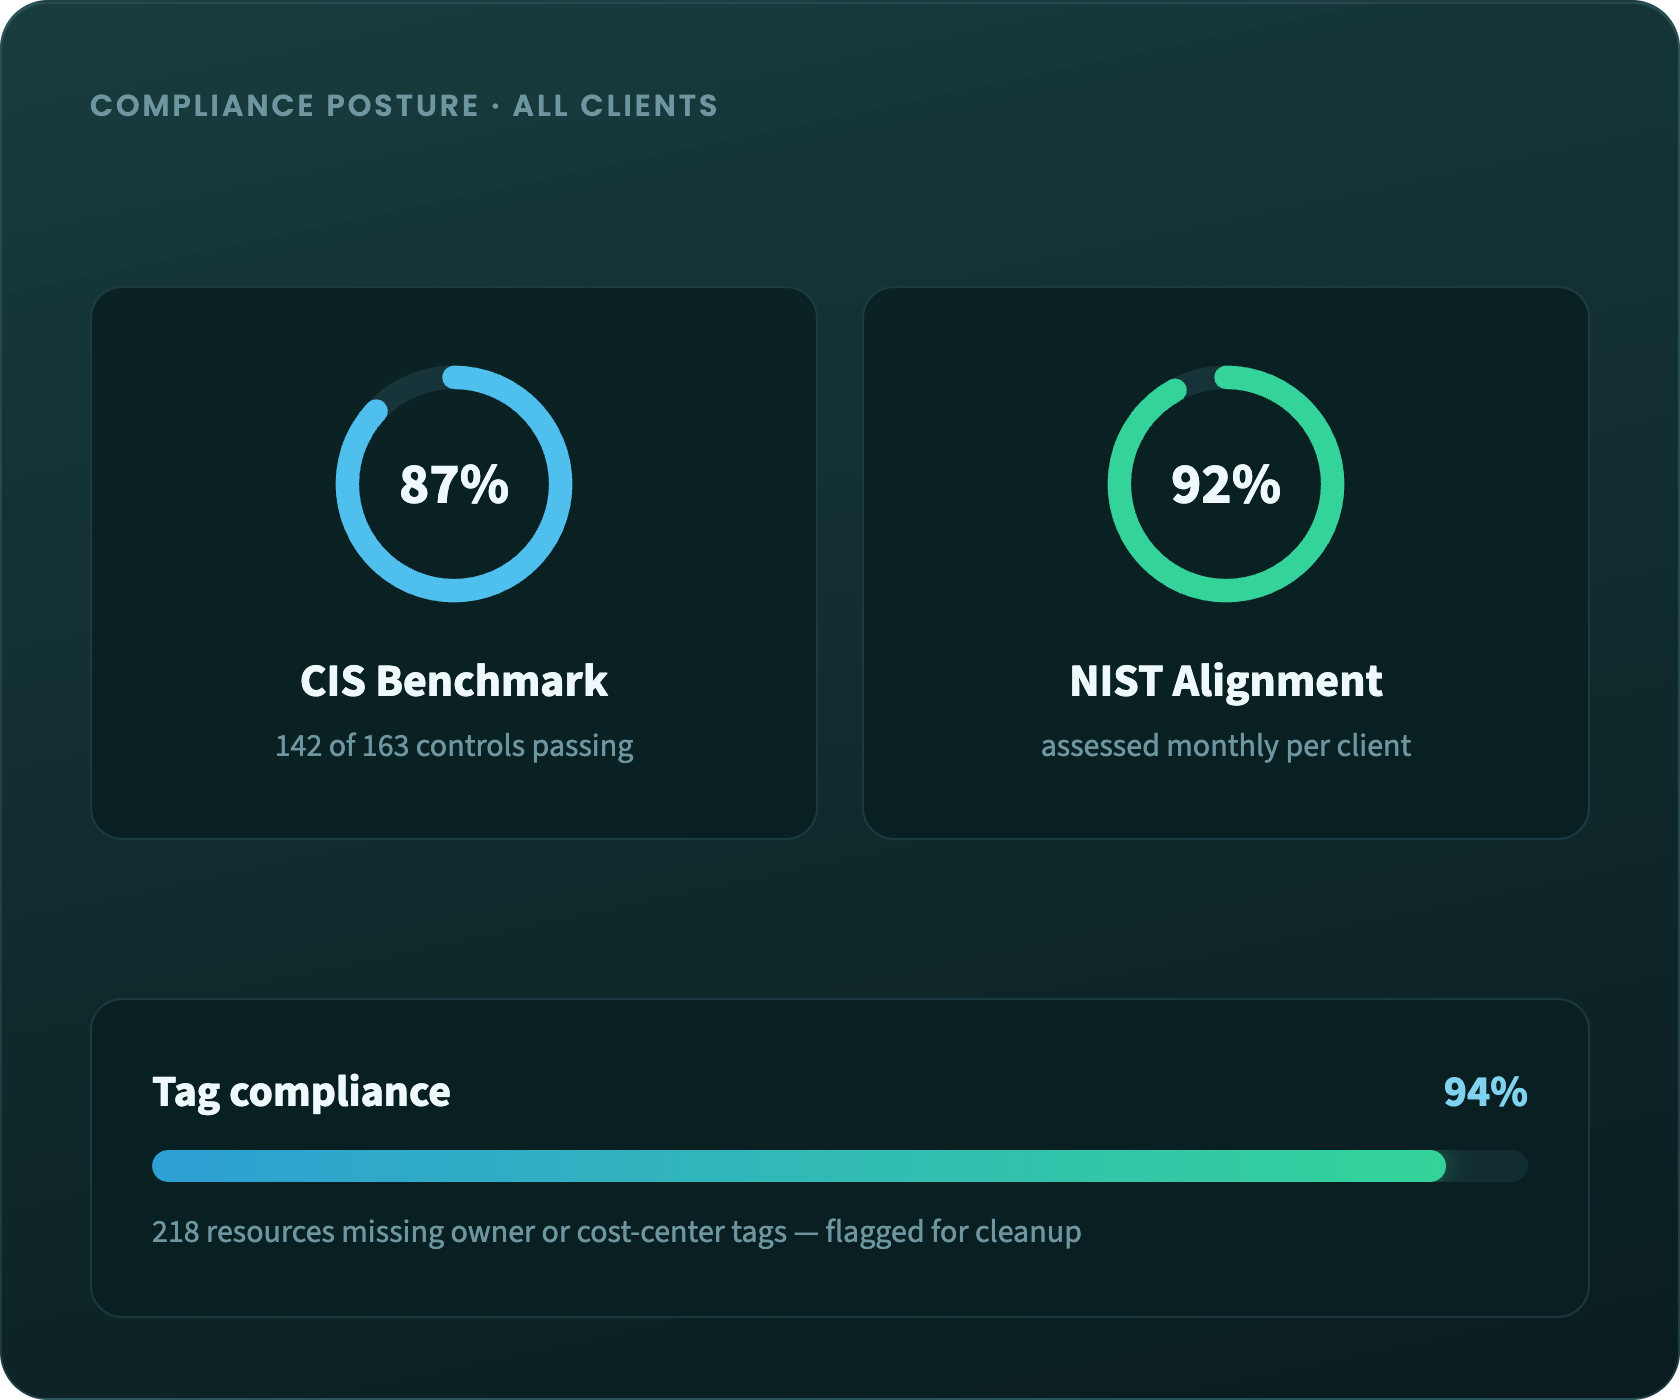Viewport: 1680px width, 1400px height.
Task: Click the Compliance Posture · All Clients heading
Action: (404, 106)
